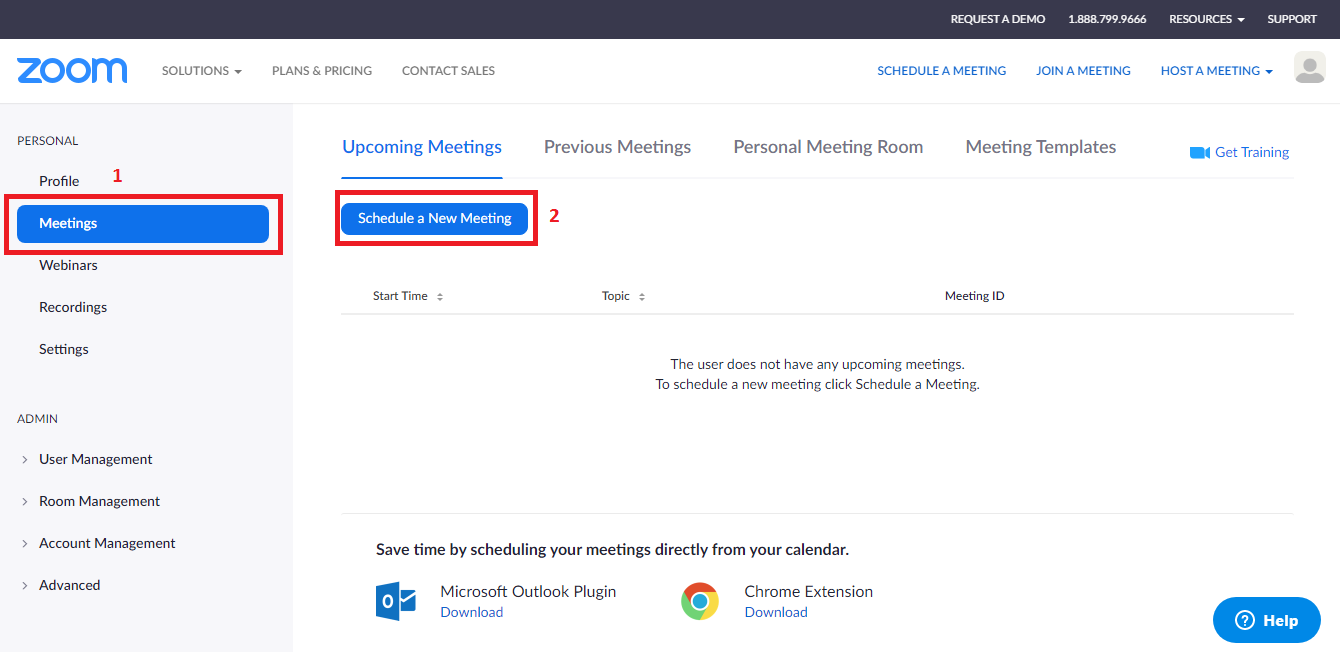Open the Host a Meeting dropdown
Viewport: 1340px width, 652px height.
[x=1217, y=71]
